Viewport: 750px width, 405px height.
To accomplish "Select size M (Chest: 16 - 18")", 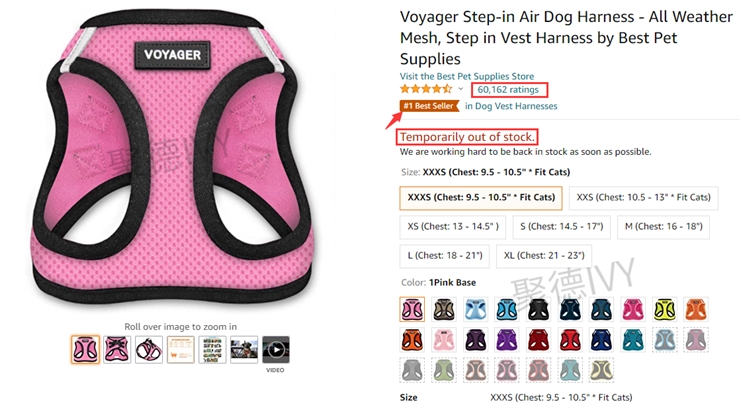I will [x=663, y=227].
